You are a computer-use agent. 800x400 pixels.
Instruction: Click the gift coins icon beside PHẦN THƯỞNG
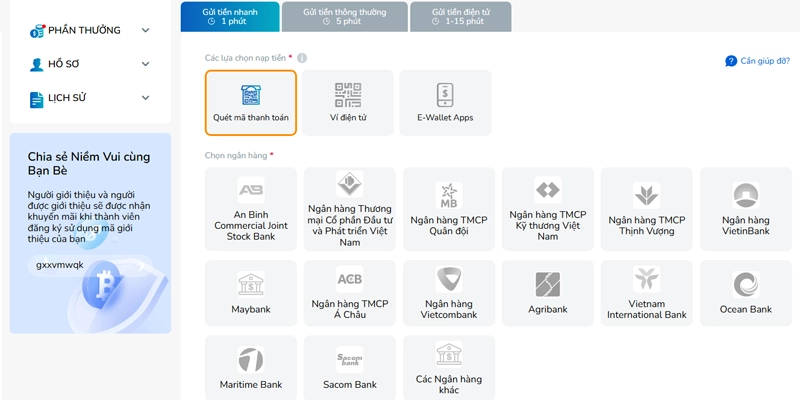[37, 31]
